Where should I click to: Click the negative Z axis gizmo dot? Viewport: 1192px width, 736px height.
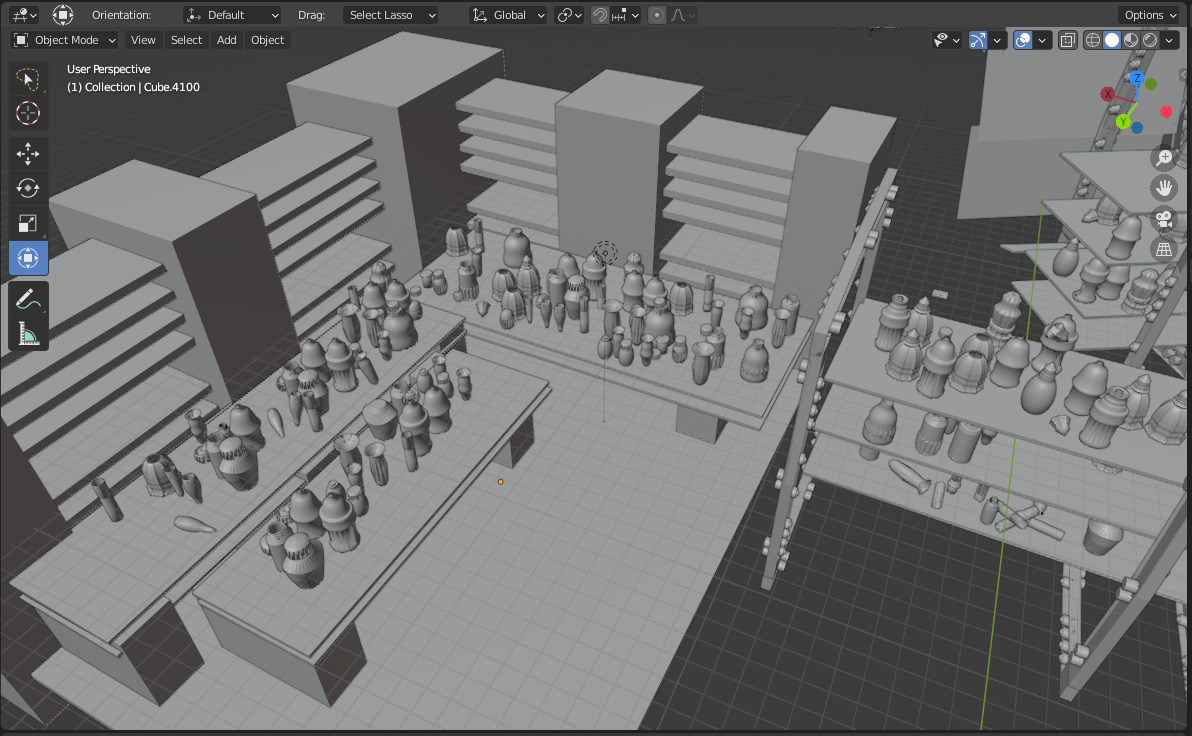(x=1137, y=128)
